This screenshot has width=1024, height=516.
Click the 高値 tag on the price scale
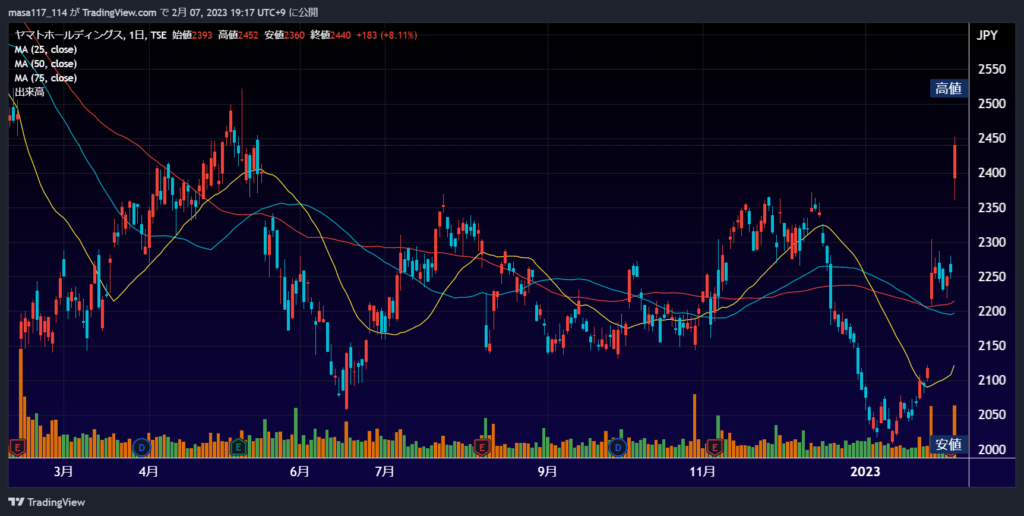tap(948, 88)
